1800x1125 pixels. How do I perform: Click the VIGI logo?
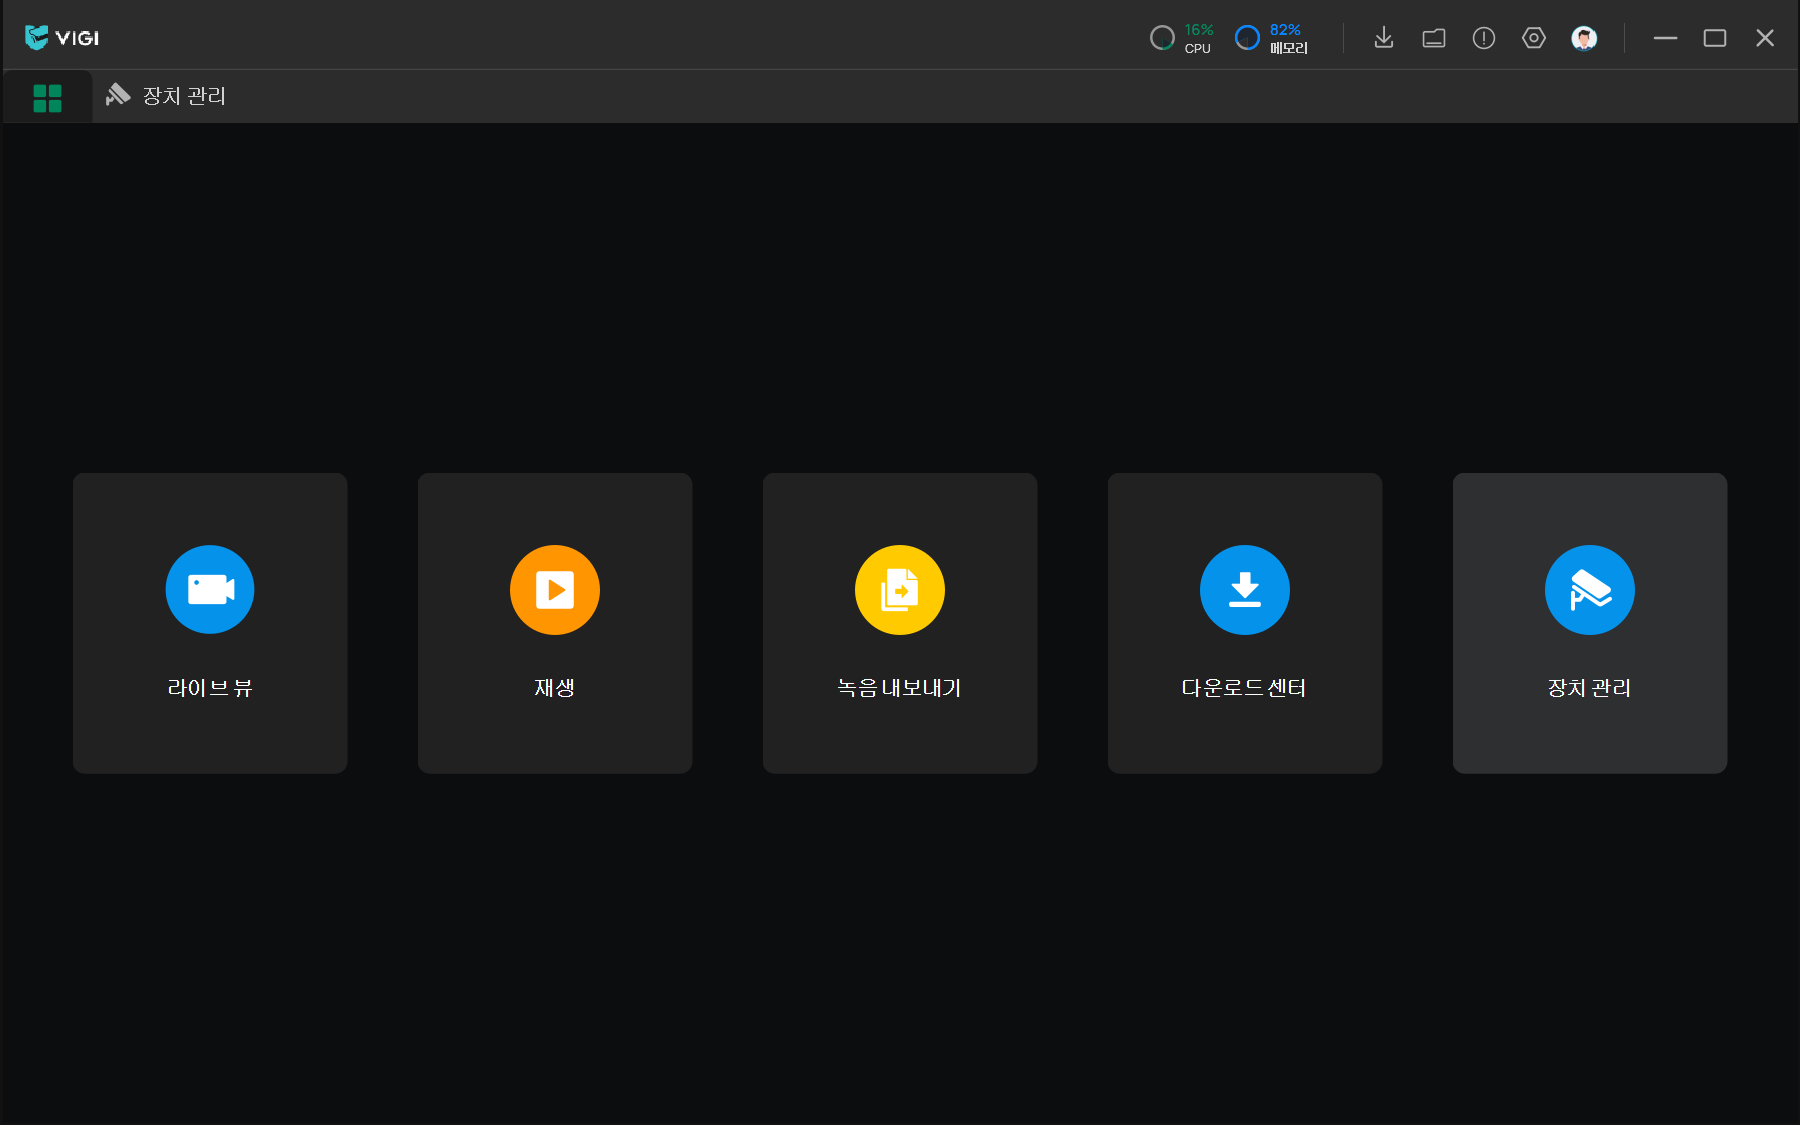62,38
